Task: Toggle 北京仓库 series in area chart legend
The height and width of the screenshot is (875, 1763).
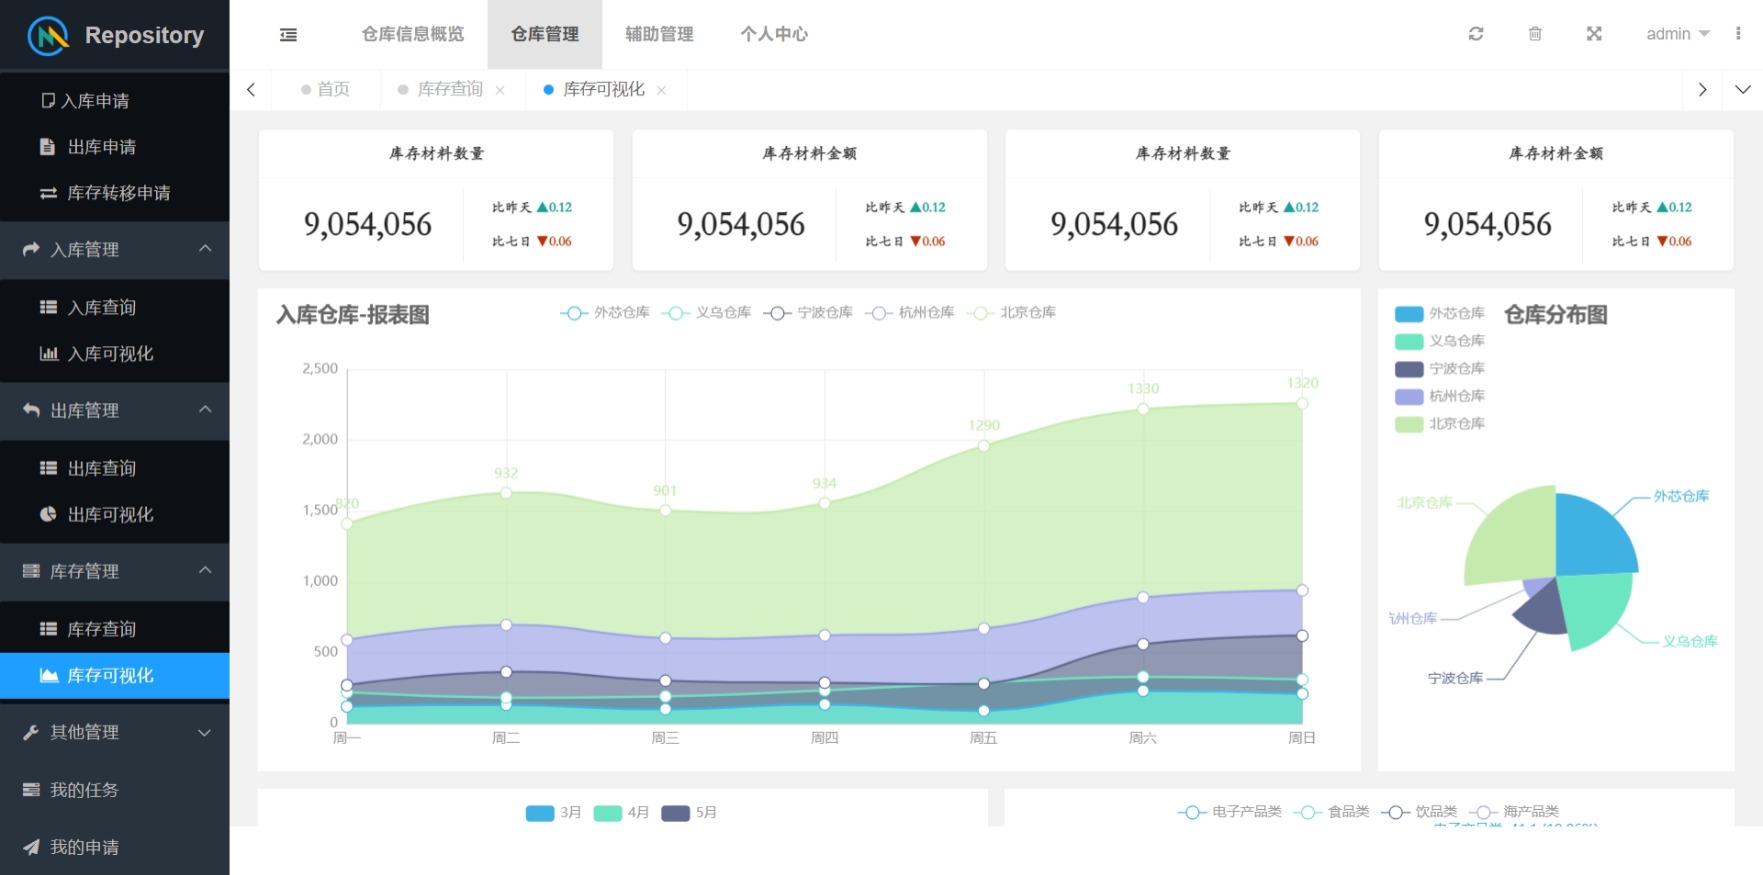Action: 1011,313
